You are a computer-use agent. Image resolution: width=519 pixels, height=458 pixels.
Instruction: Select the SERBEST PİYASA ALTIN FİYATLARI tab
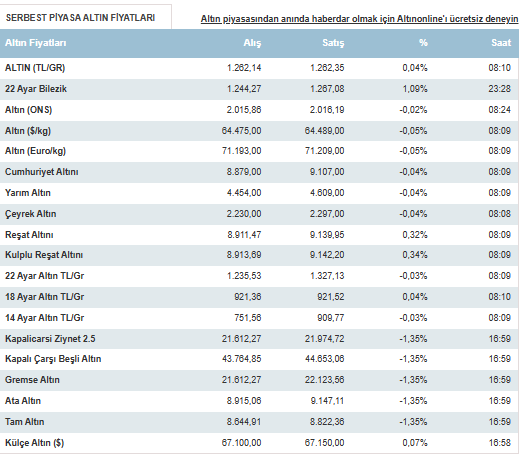[86, 17]
